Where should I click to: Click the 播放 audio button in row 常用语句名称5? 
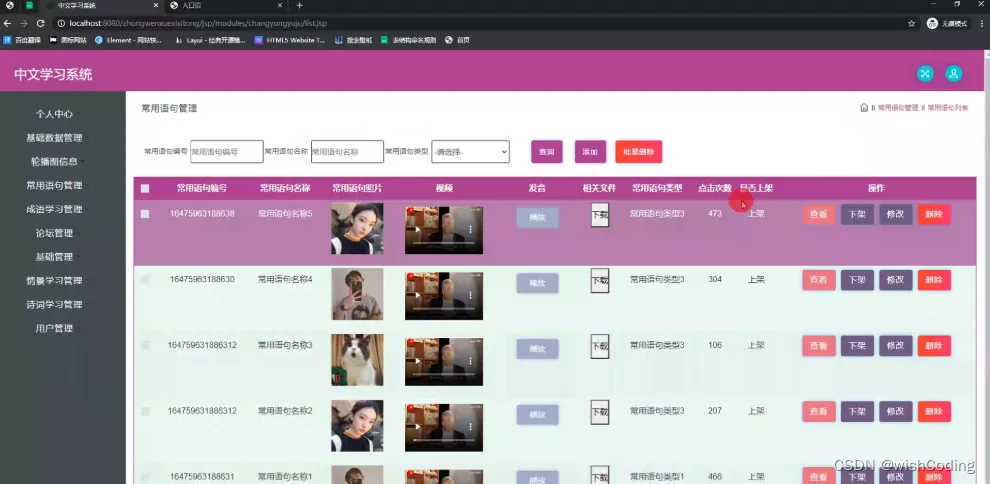pos(537,218)
